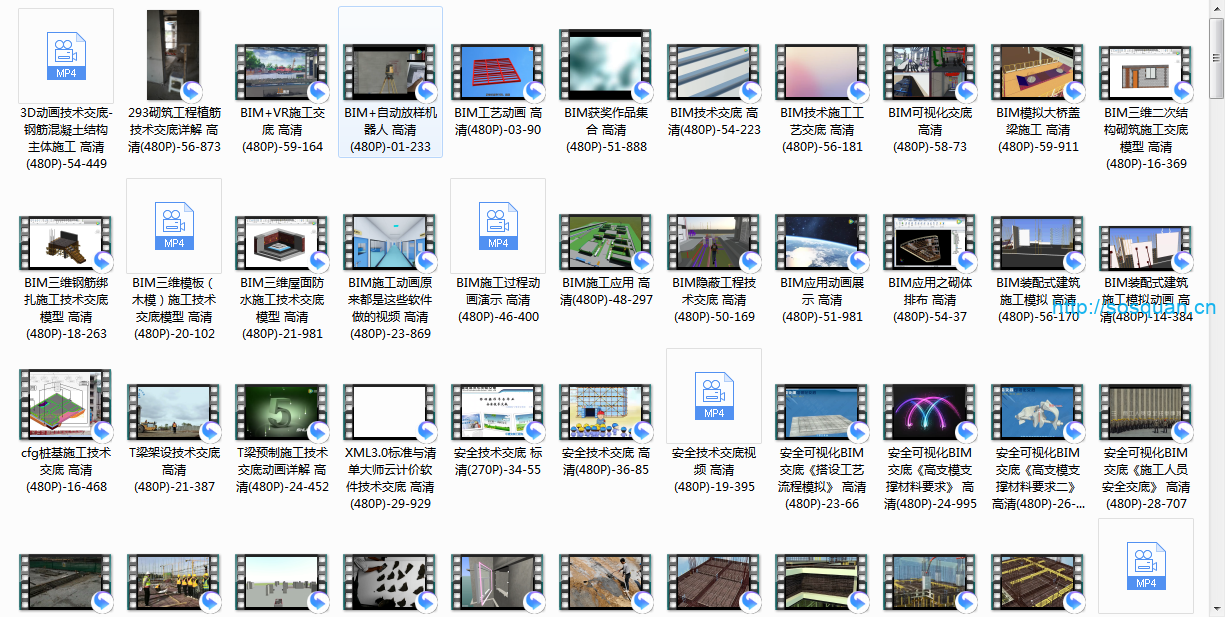
Task: Click the scroll up arrow of the scrollbar
Action: 1216,8
